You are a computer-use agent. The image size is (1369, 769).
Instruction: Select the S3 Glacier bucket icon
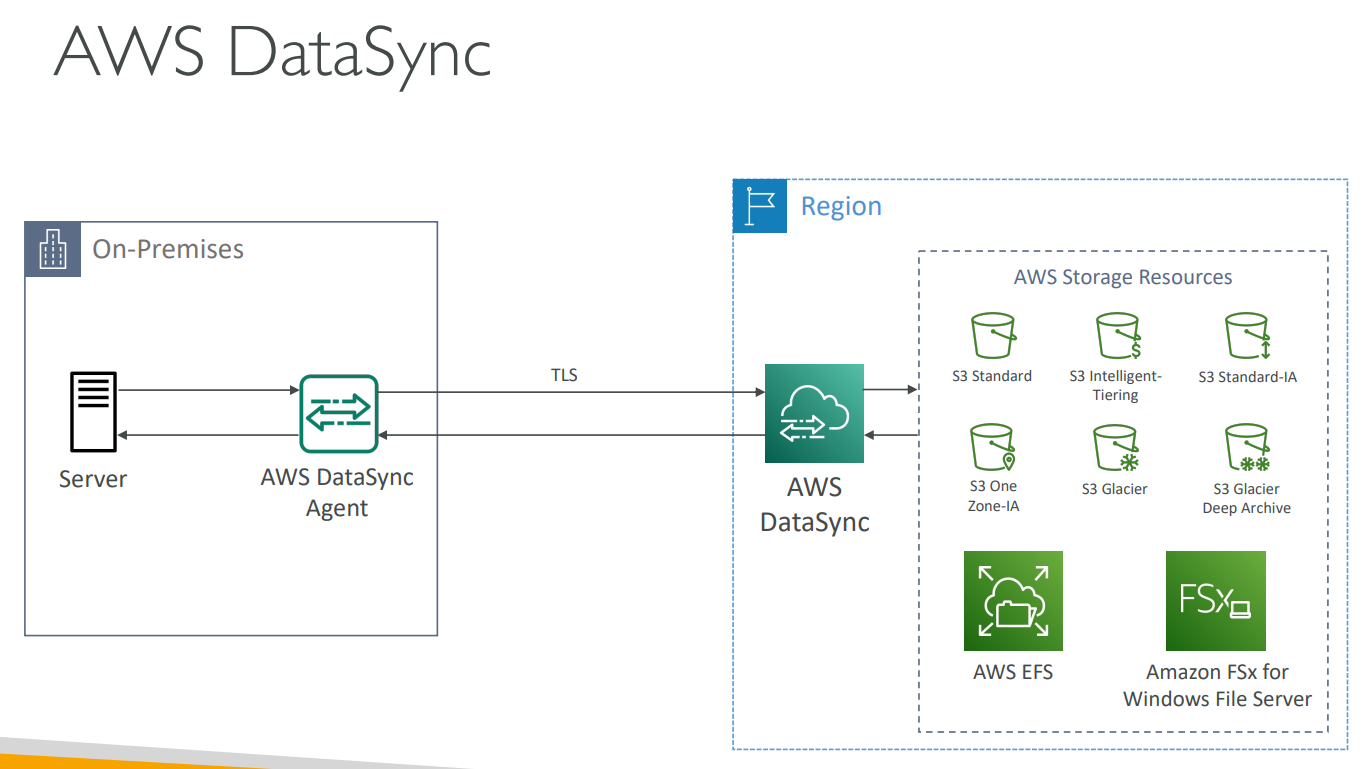(x=1116, y=448)
